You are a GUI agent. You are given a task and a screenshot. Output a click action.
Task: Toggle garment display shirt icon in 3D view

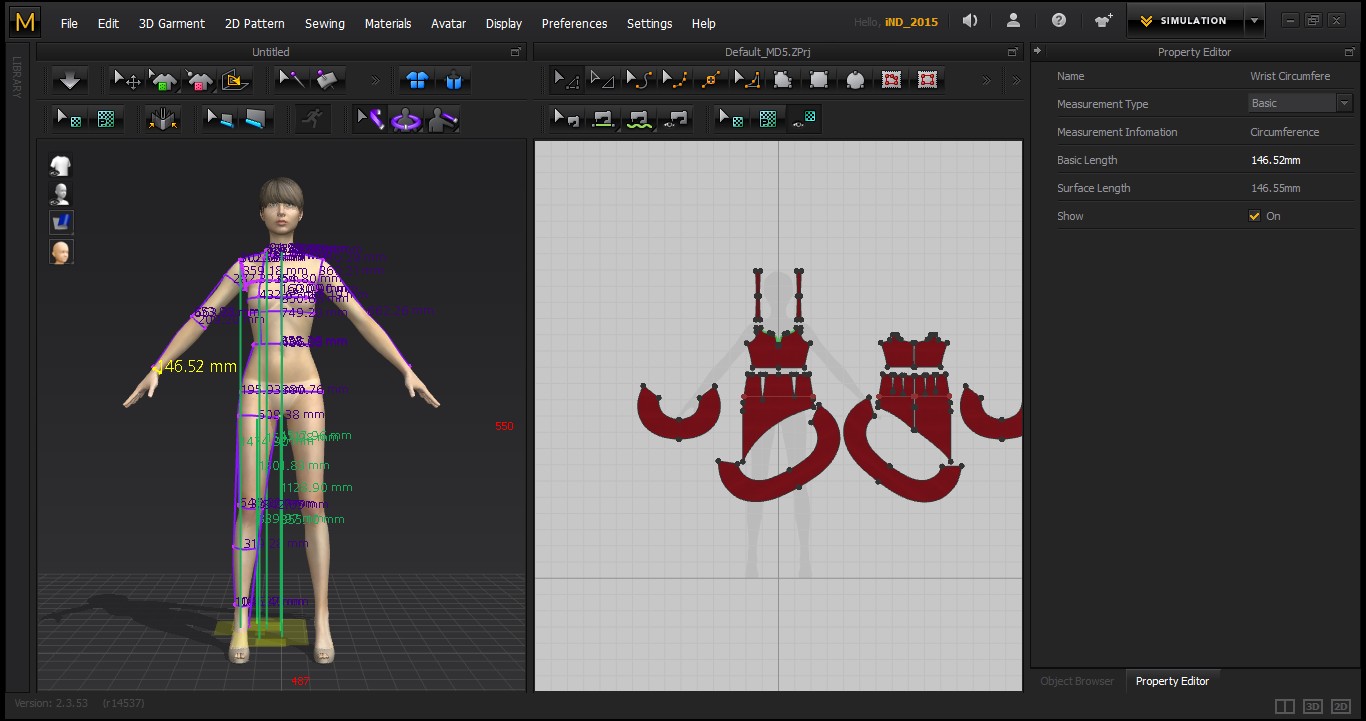[x=61, y=166]
